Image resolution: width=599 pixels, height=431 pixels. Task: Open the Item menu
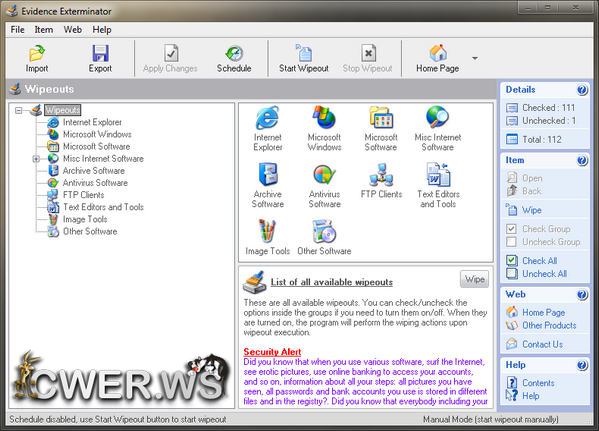coord(44,30)
